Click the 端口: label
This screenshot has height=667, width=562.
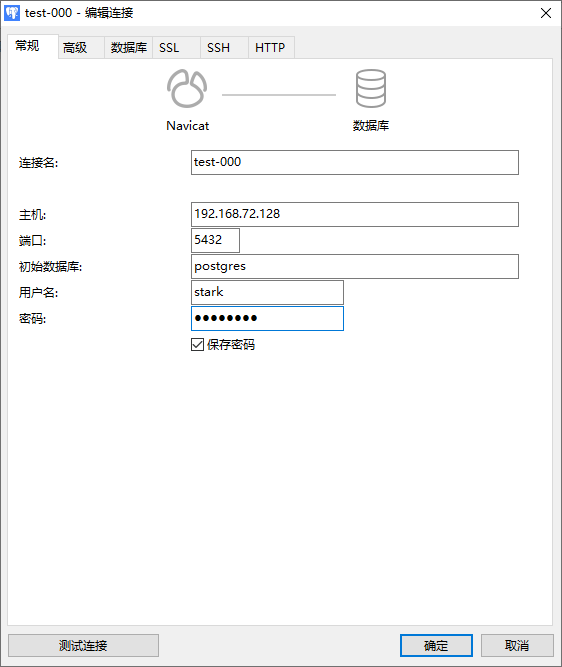[32, 240]
